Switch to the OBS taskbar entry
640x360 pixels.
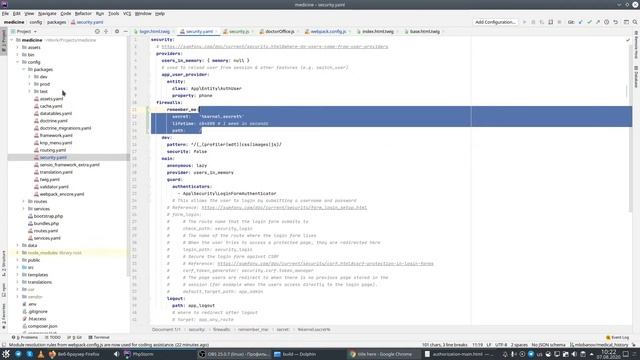(x=234, y=354)
